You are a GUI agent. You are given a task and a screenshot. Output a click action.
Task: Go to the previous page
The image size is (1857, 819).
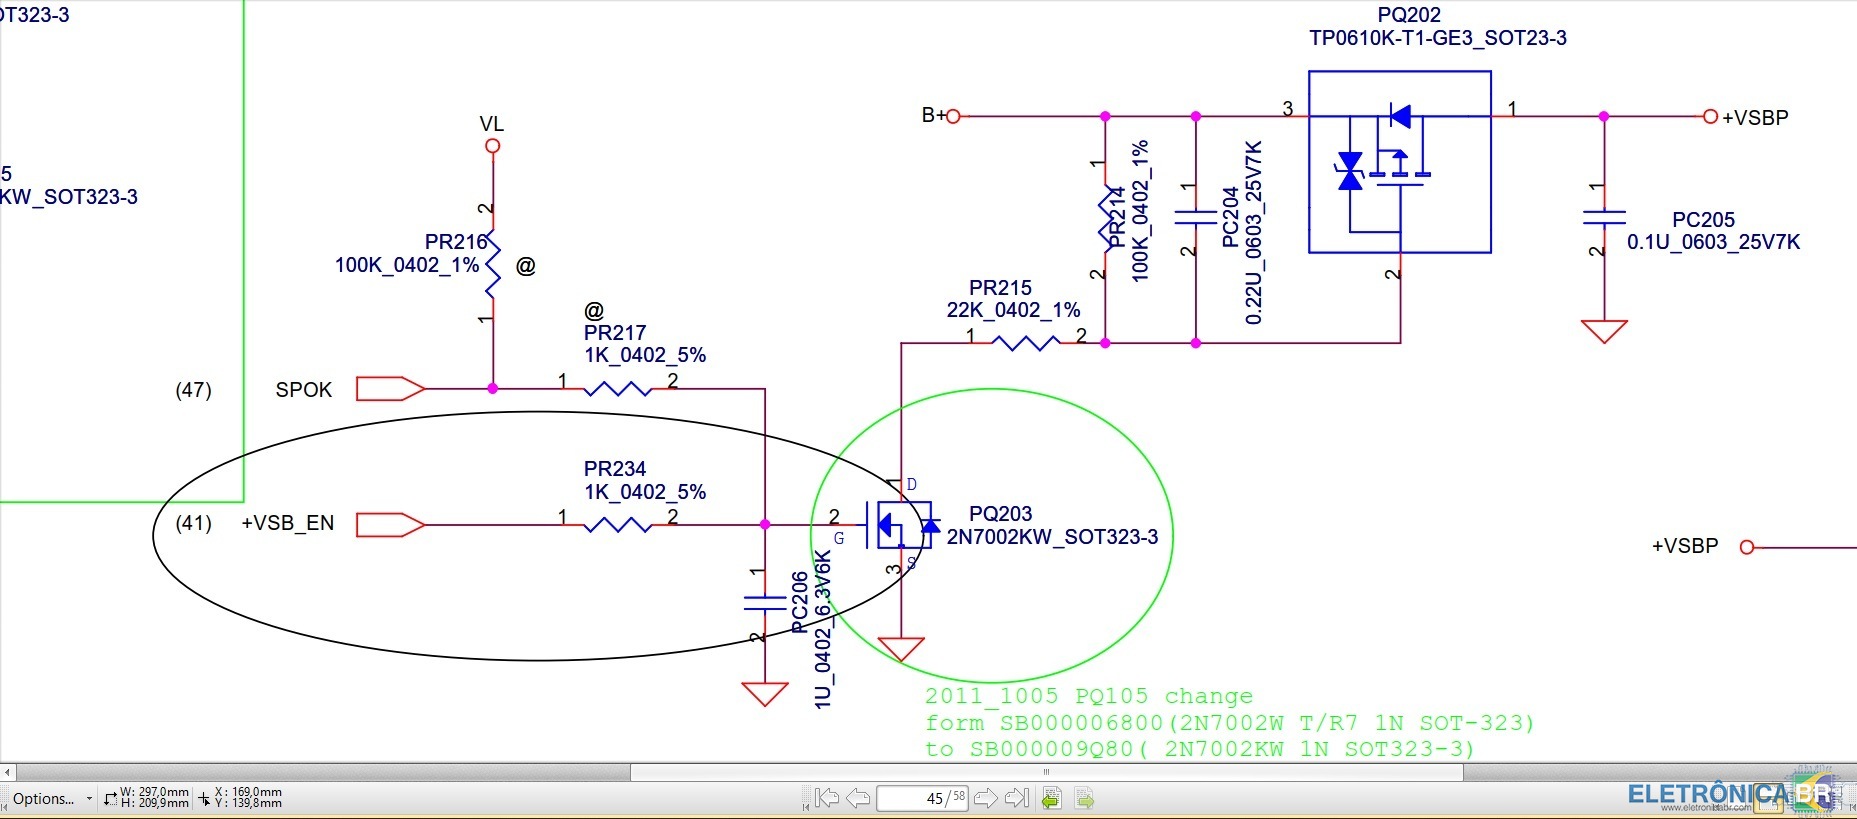[x=858, y=798]
